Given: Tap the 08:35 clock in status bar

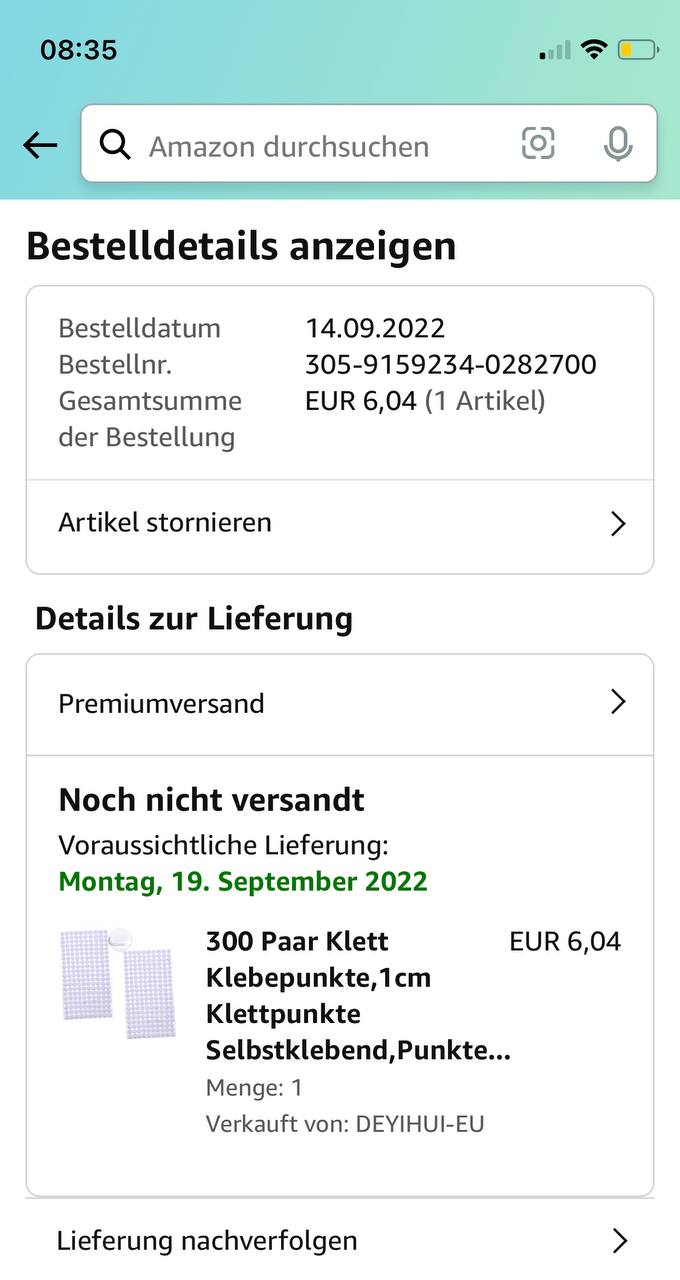Looking at the screenshot, I should click(x=78, y=49).
